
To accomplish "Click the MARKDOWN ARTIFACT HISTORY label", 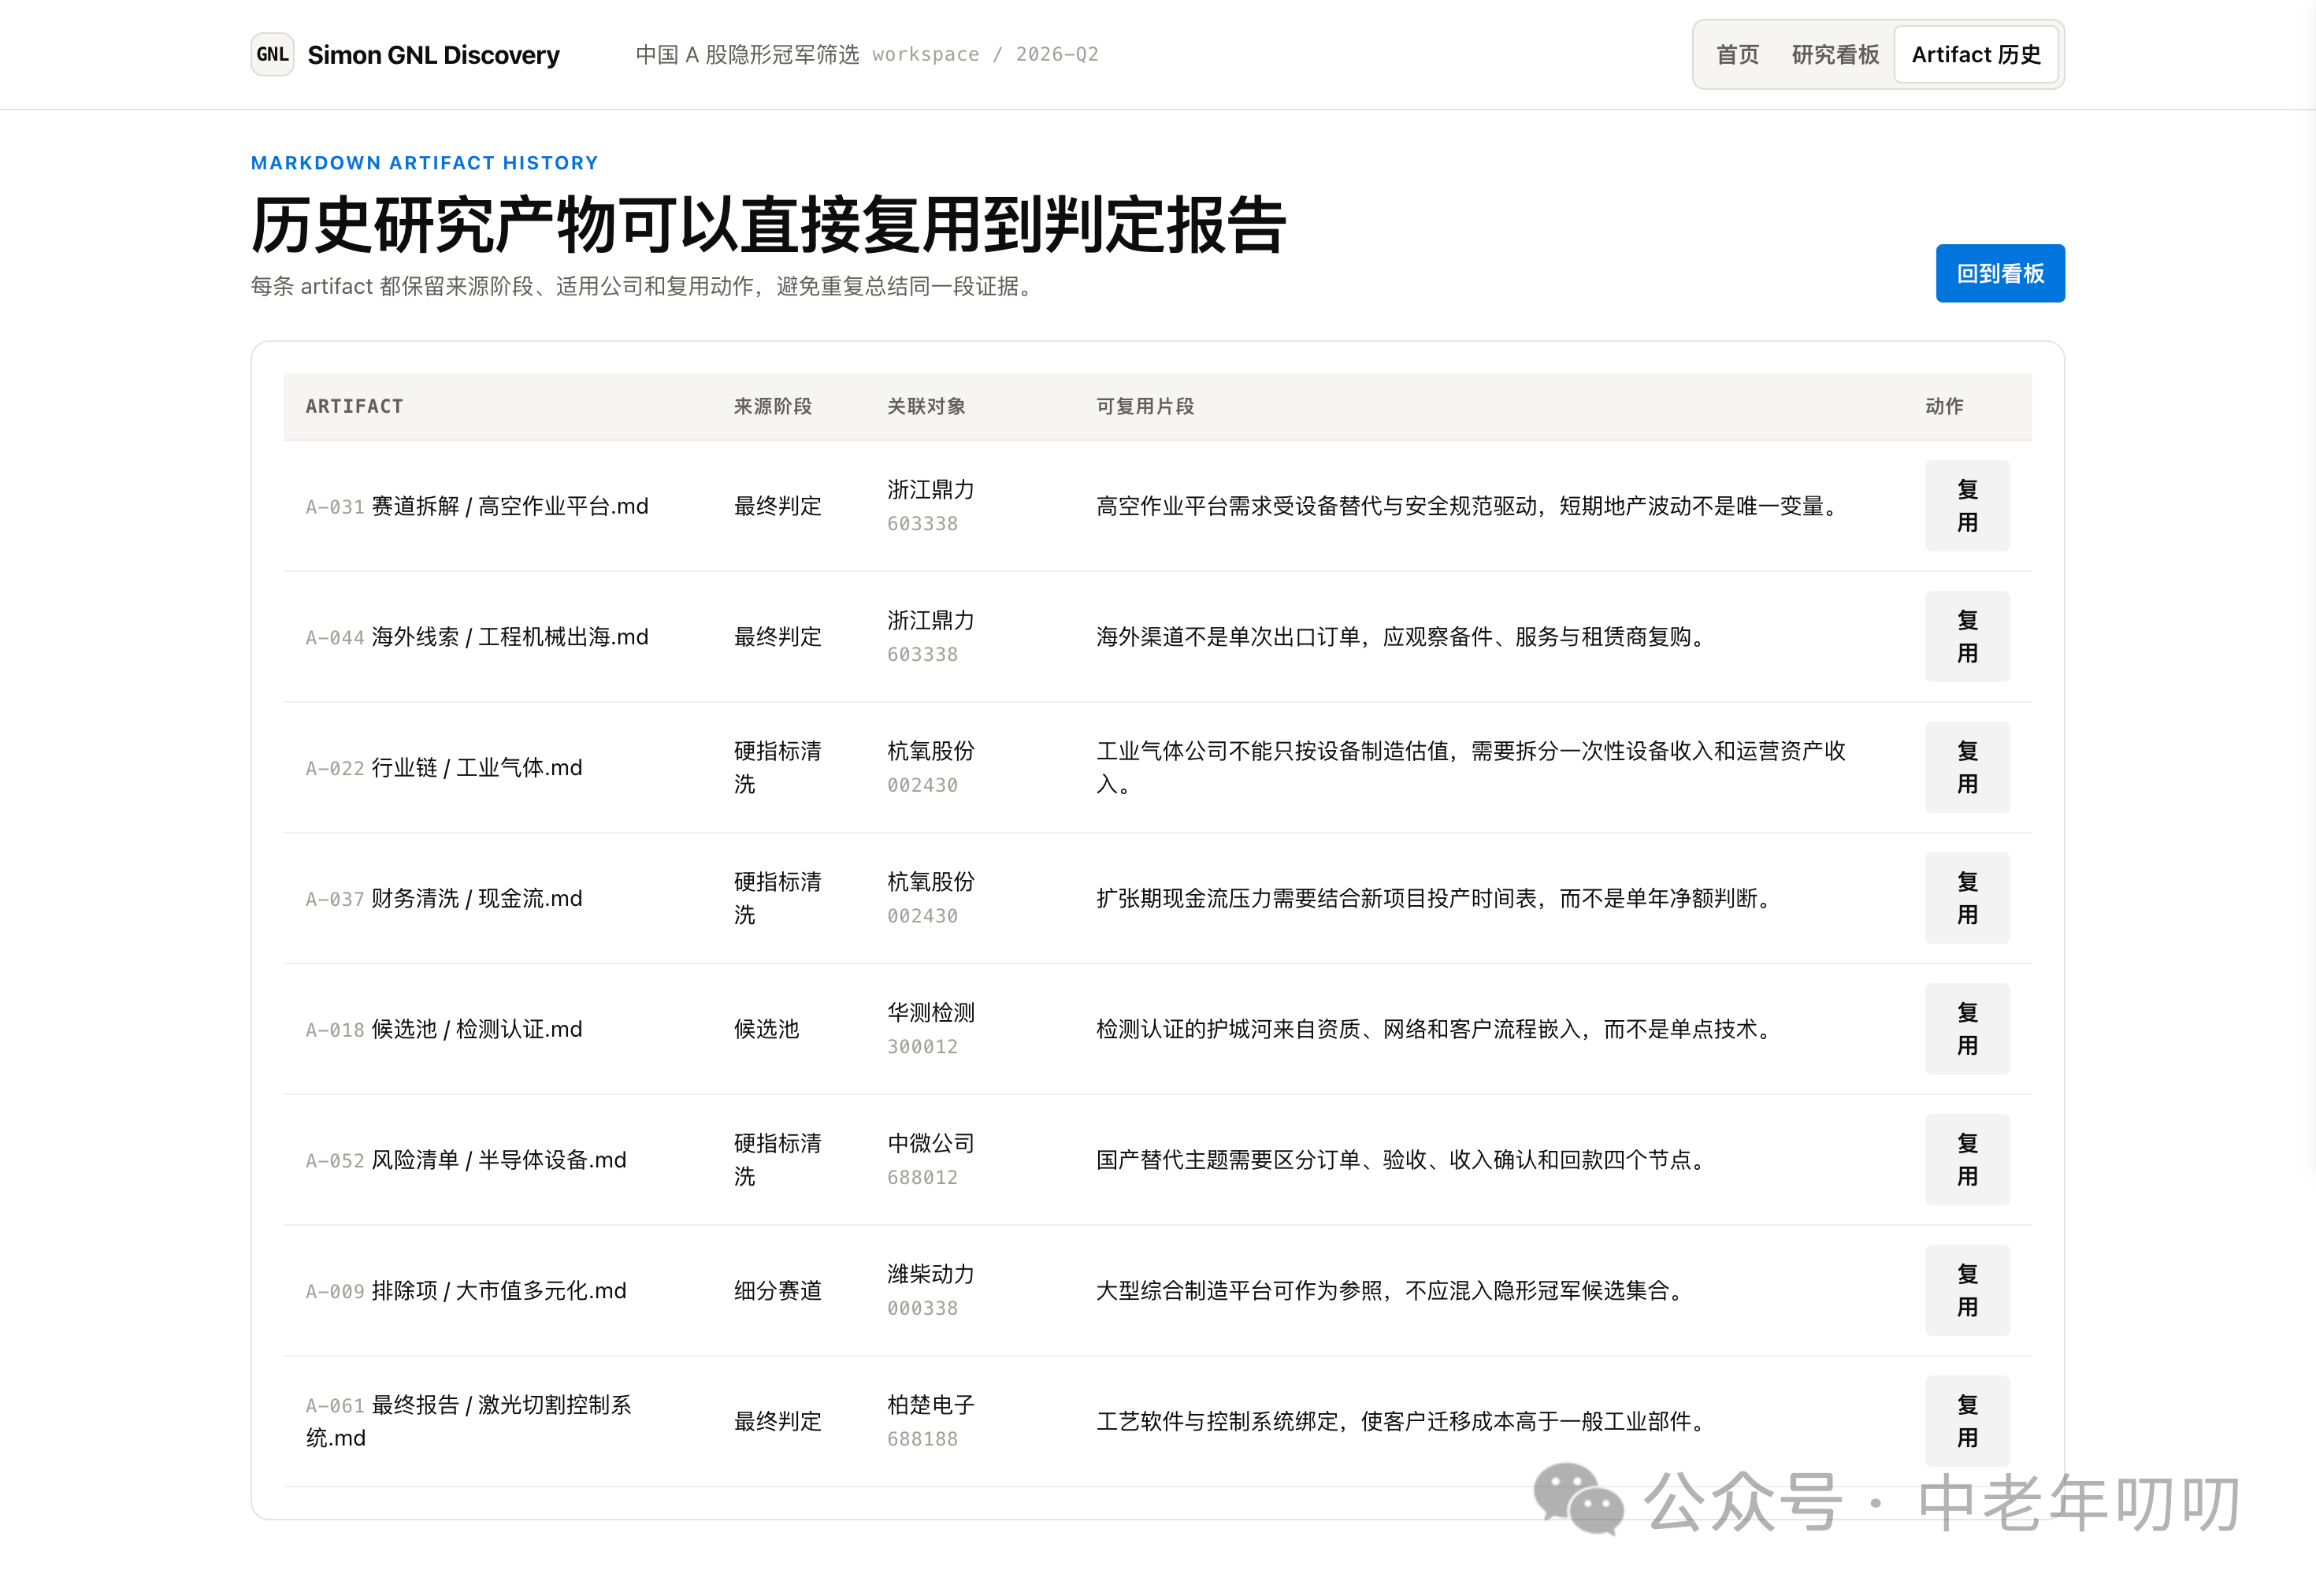I will 425,163.
